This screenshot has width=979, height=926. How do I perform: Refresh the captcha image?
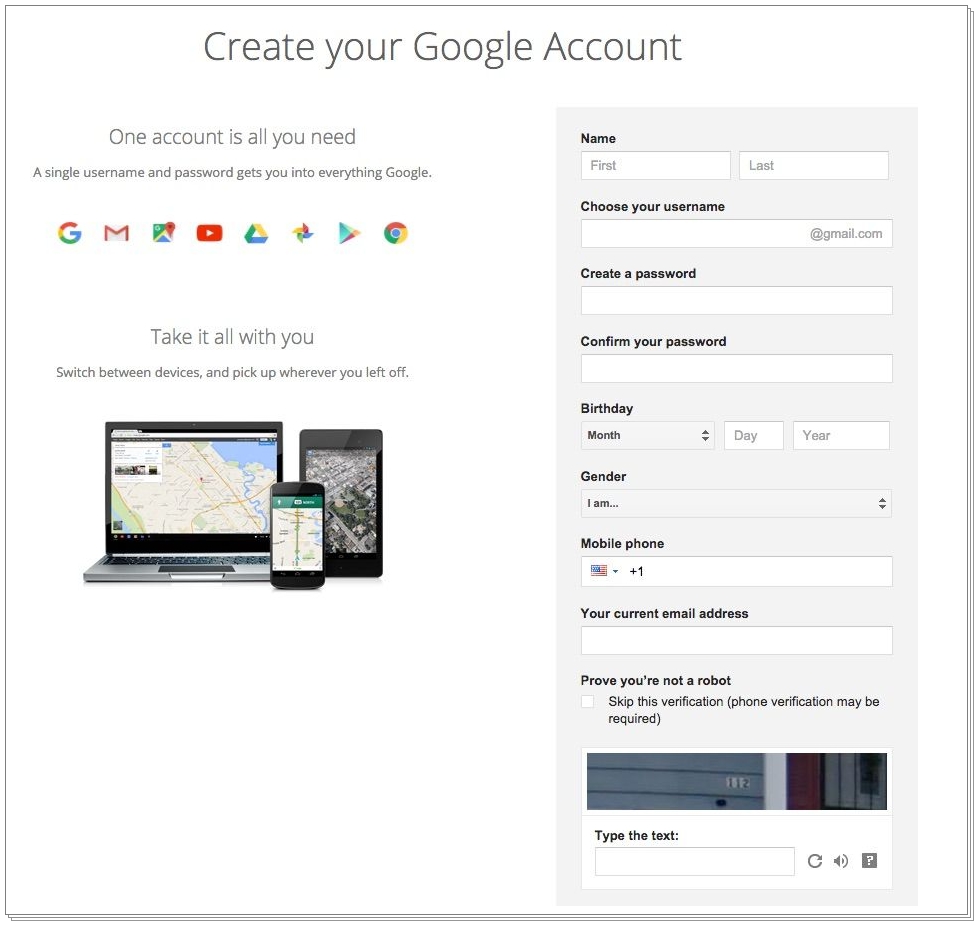(815, 861)
